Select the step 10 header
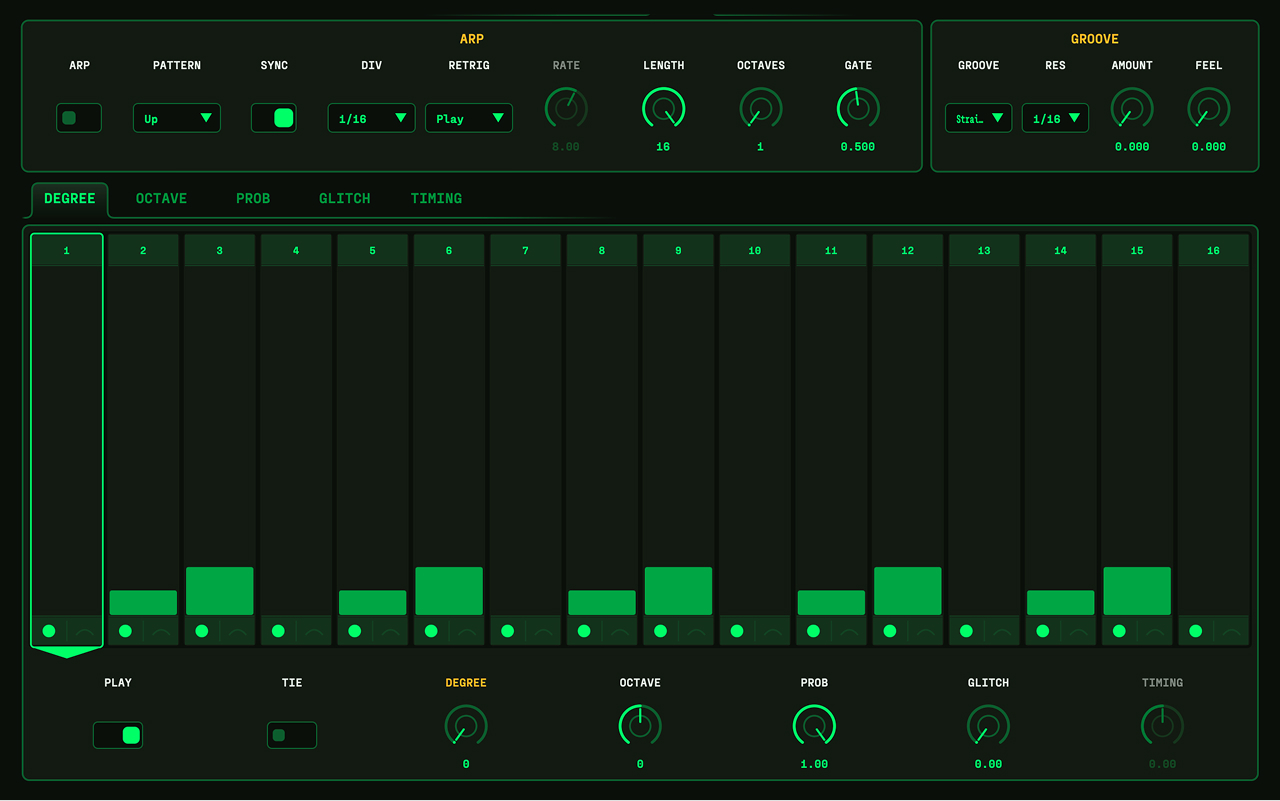 755,251
